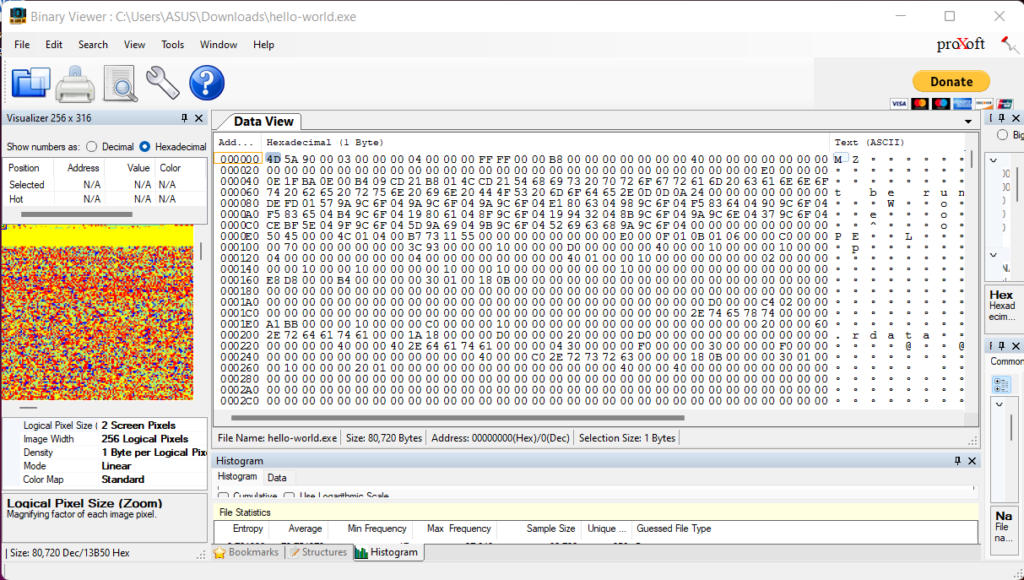Click the red pushpin icon near proXoft logo

click(x=1009, y=44)
